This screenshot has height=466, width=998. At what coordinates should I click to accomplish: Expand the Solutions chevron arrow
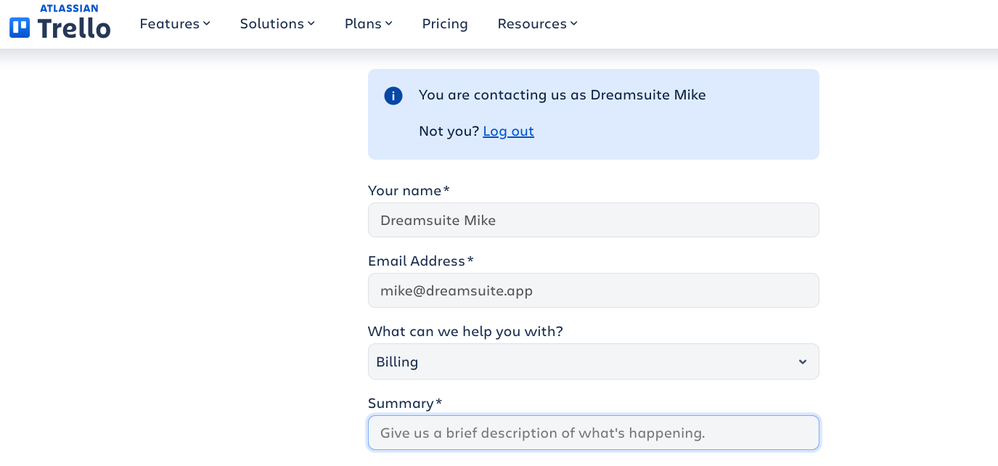coord(311,24)
